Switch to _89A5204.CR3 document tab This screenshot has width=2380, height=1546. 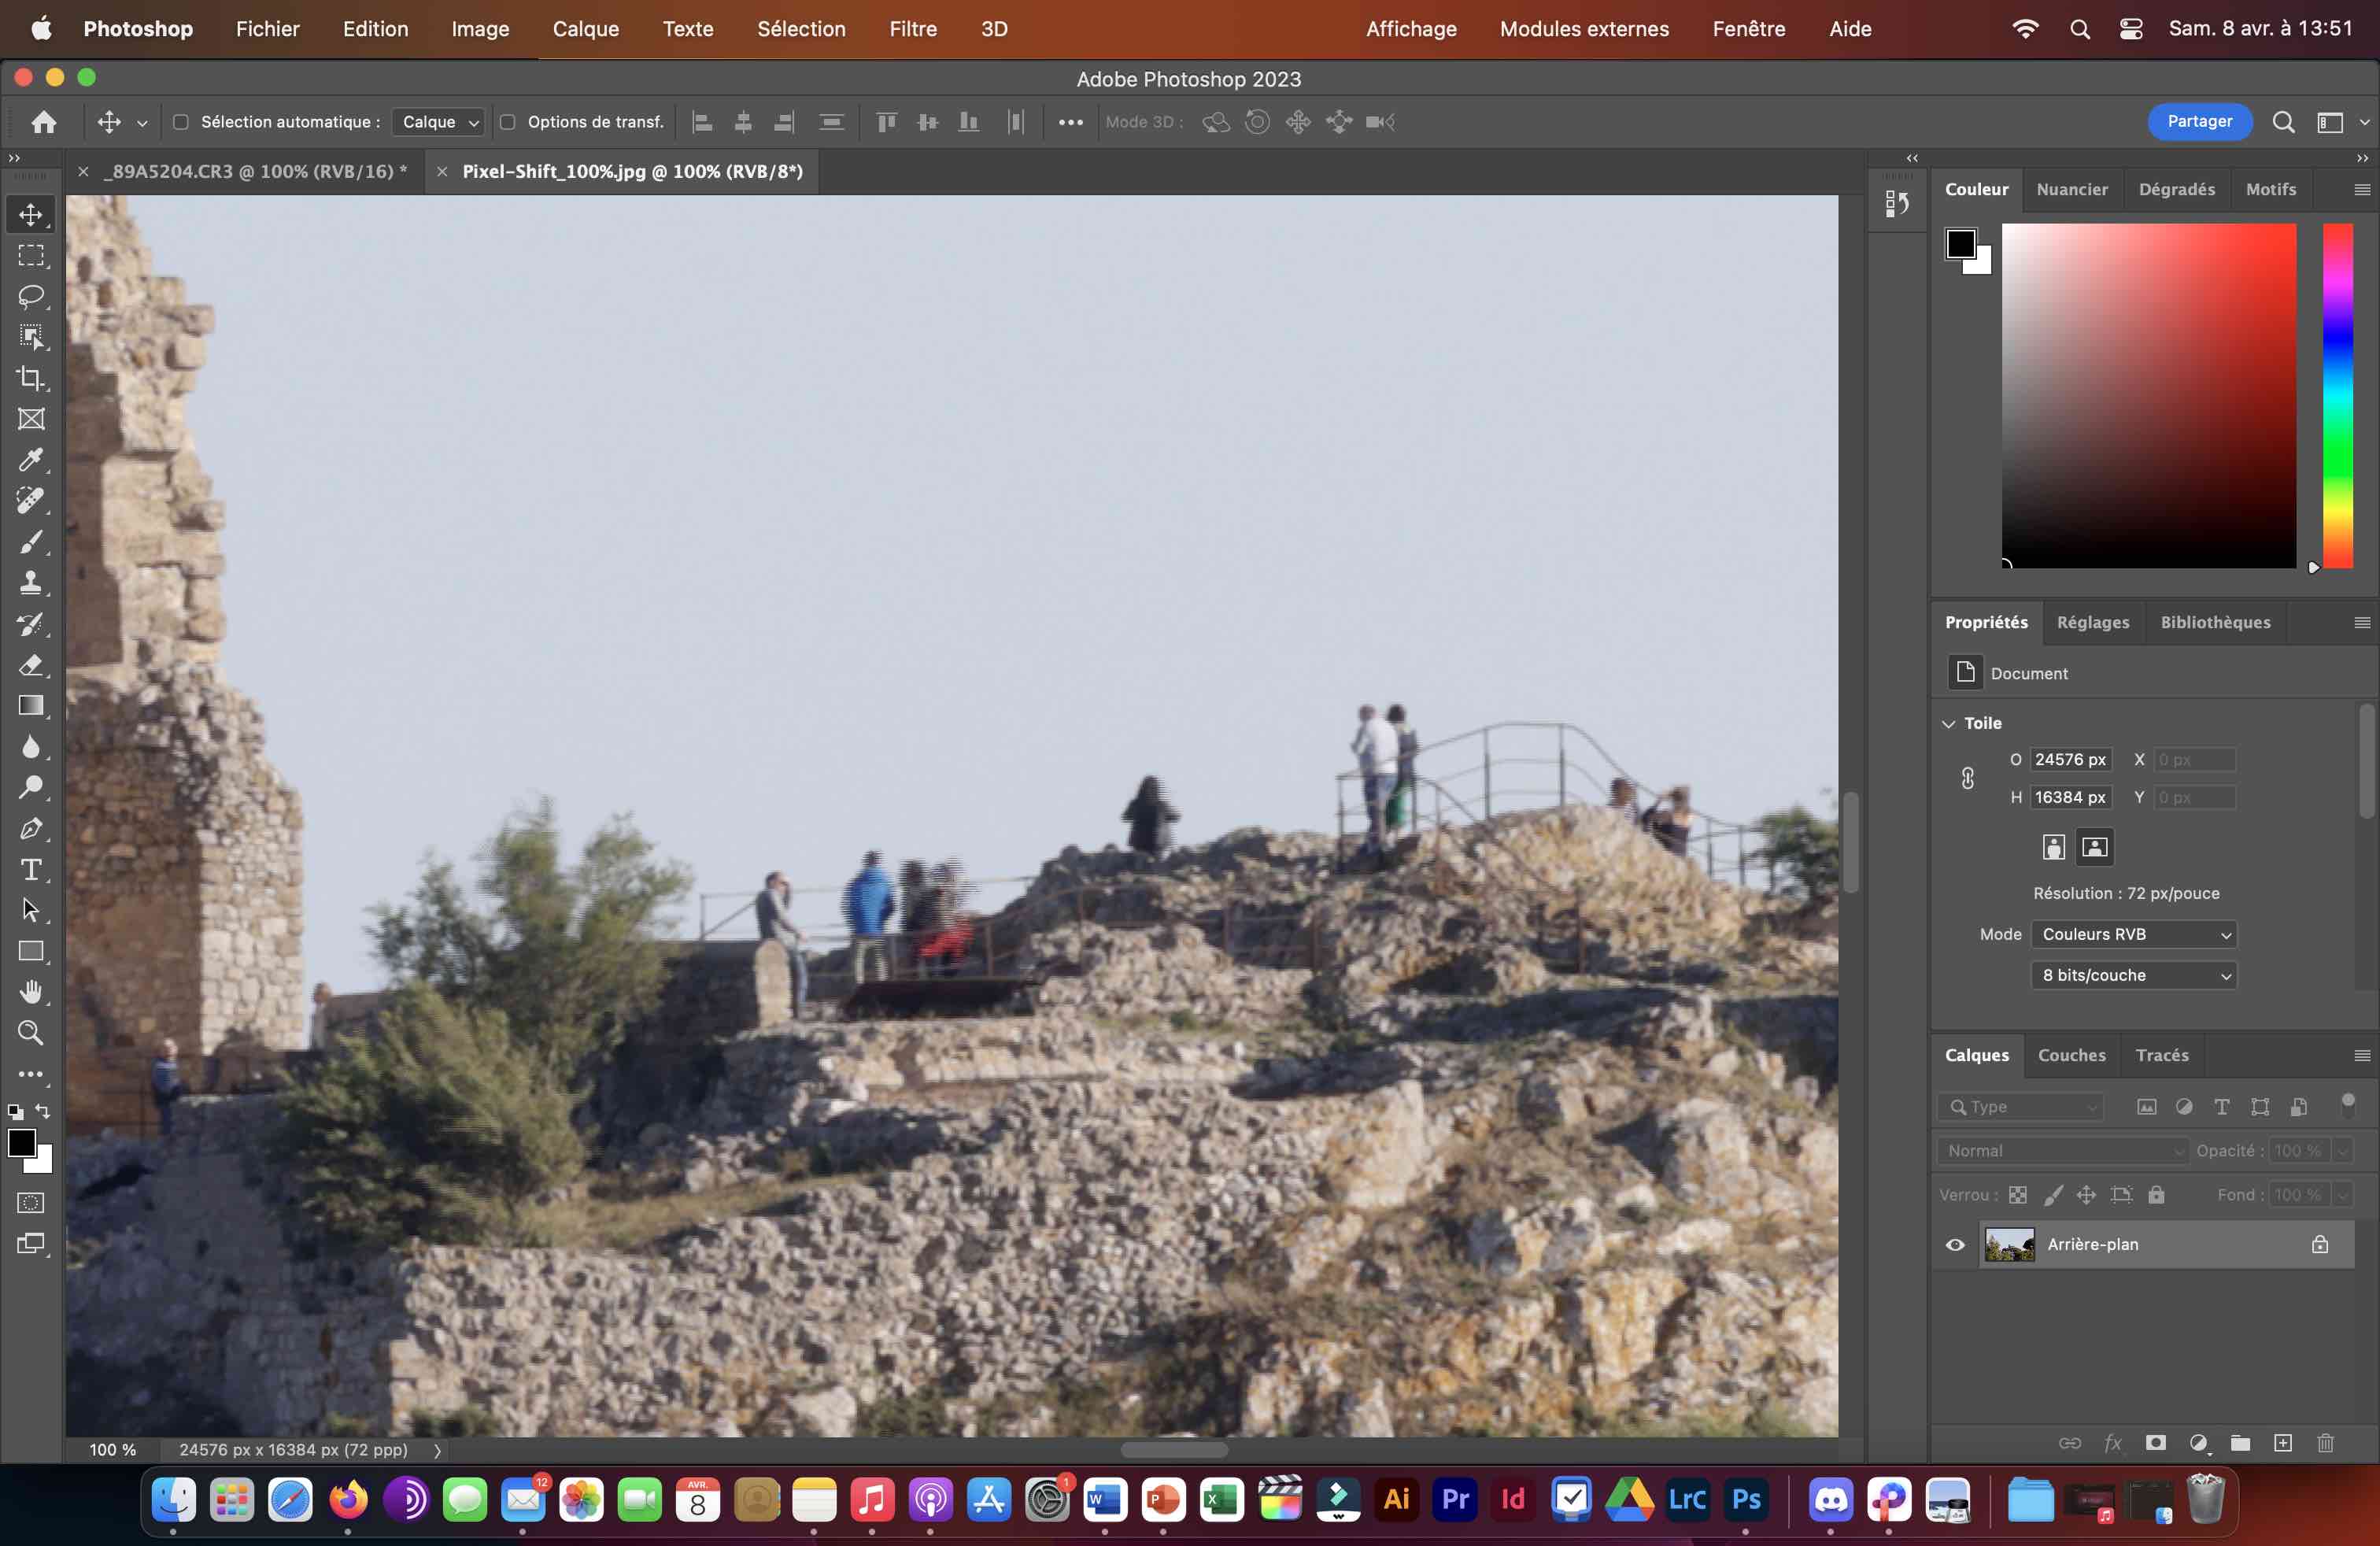[x=255, y=172]
